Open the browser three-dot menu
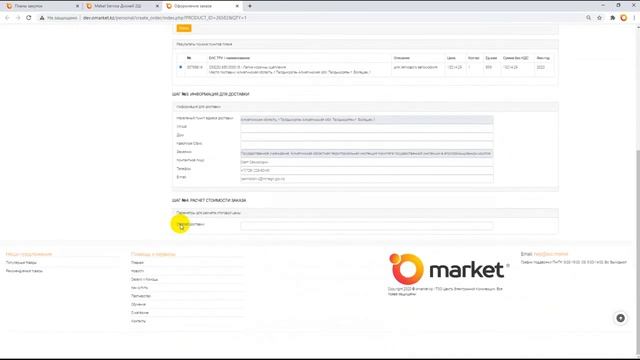Viewport: 640px width, 360px height. click(x=634, y=18)
